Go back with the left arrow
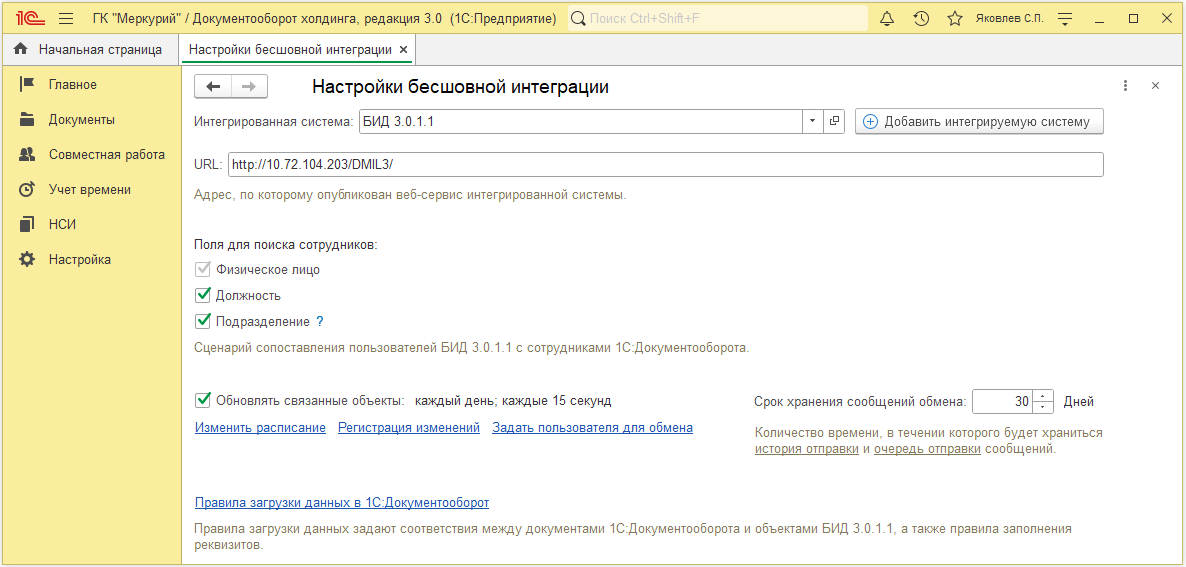The image size is (1186, 567). [213, 87]
